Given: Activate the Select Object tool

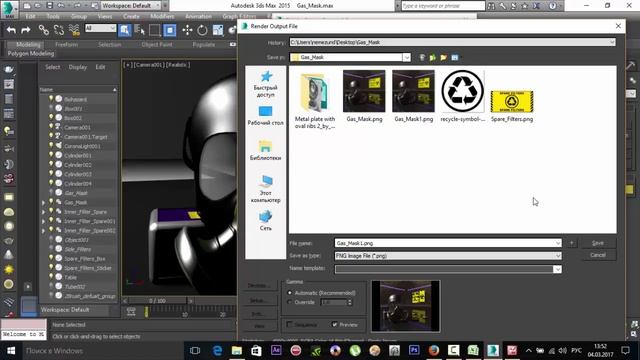Looking at the screenshot, I should (x=125, y=30).
